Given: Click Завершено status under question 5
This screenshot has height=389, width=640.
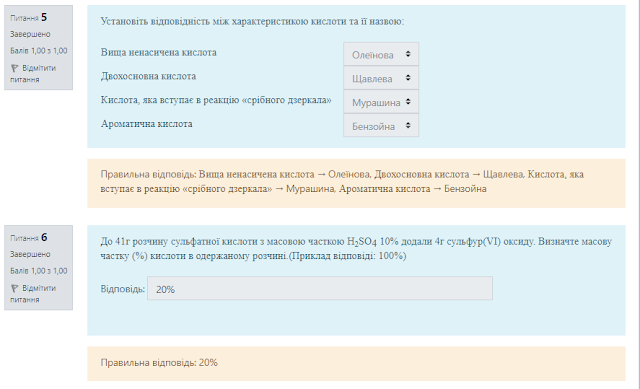Looking at the screenshot, I should tap(30, 34).
